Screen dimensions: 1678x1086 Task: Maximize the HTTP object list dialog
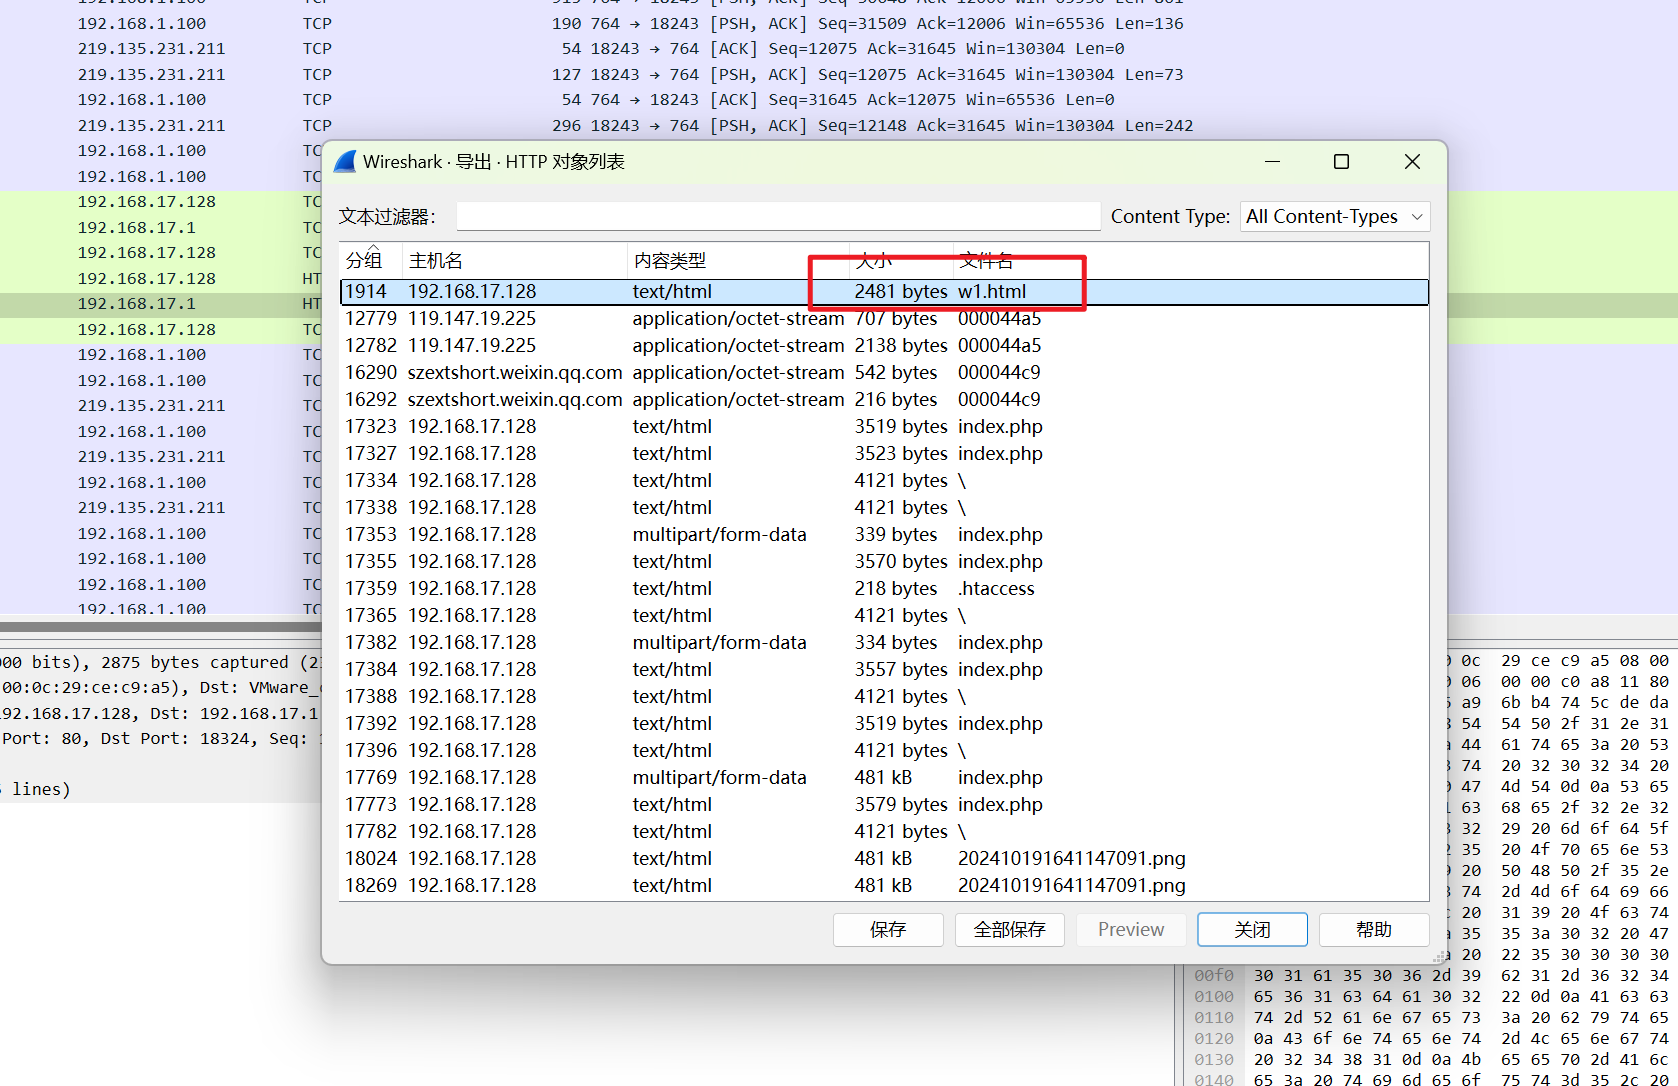point(1341,162)
